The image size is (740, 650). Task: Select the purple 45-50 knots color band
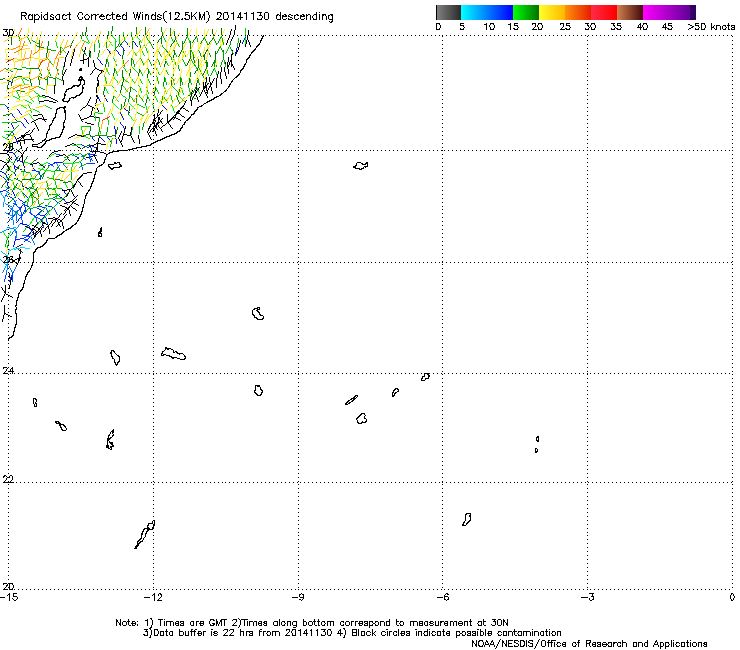pyautogui.click(x=682, y=12)
